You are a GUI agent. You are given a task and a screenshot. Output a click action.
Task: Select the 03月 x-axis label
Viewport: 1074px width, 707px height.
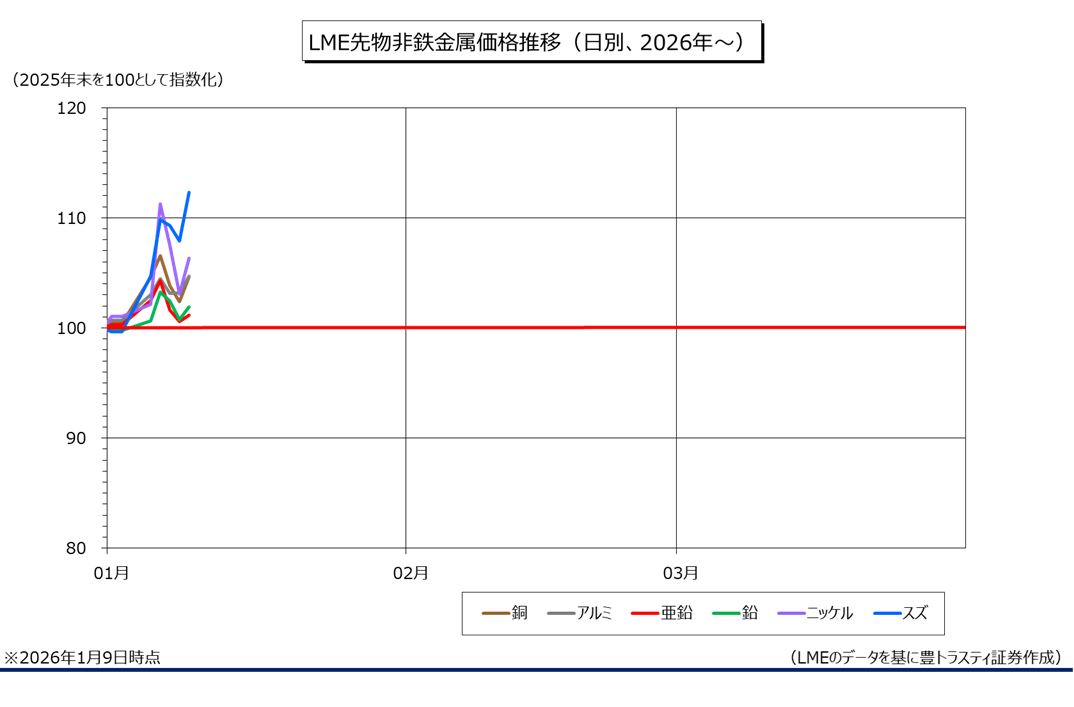(x=680, y=573)
